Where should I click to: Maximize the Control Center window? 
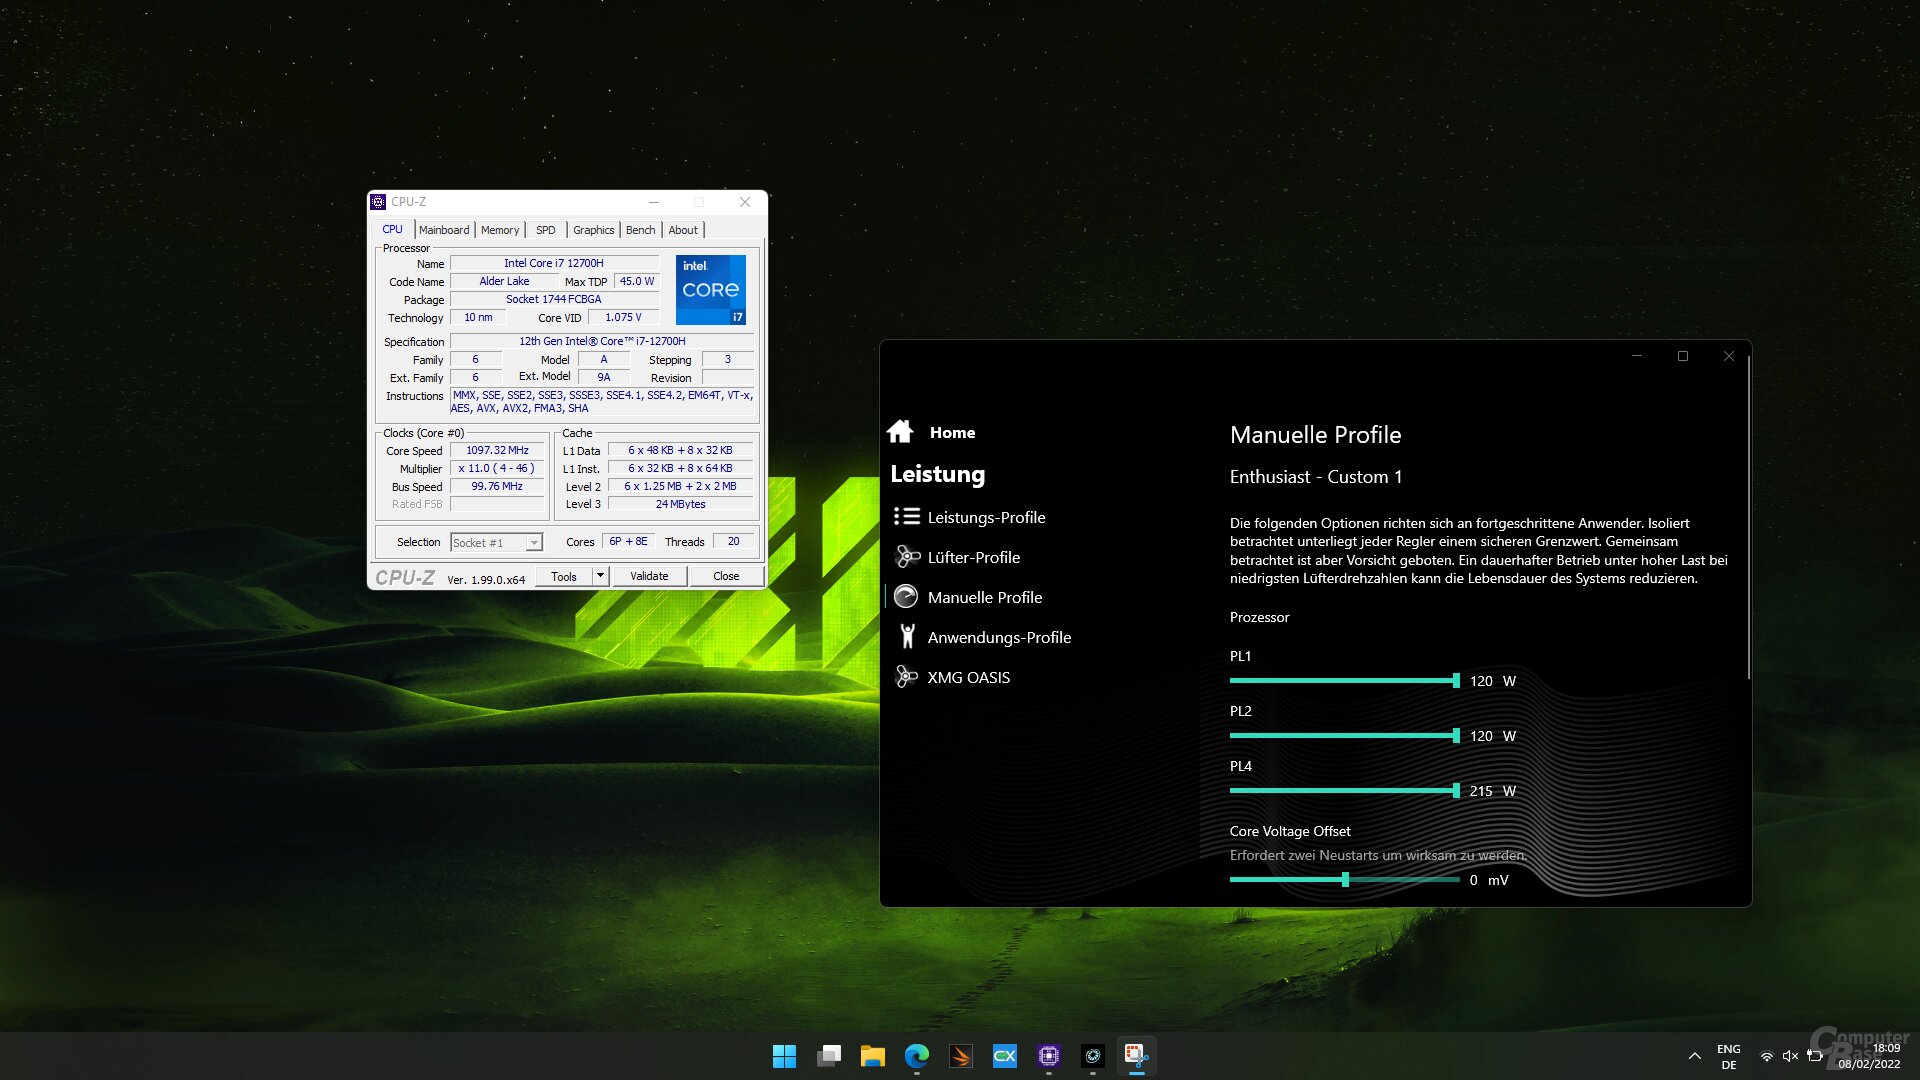coord(1683,356)
